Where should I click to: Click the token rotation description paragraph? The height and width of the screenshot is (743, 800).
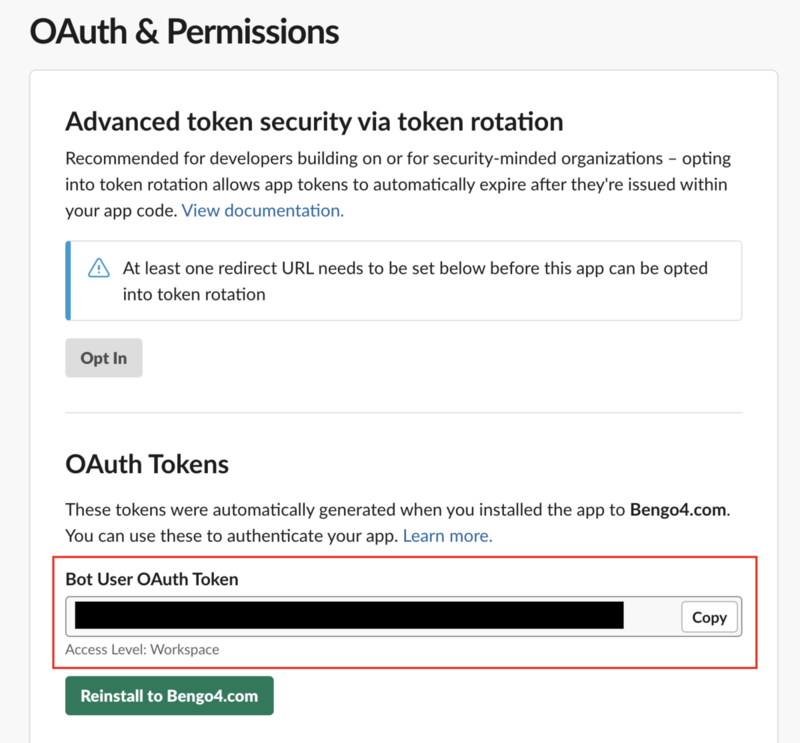click(x=398, y=184)
